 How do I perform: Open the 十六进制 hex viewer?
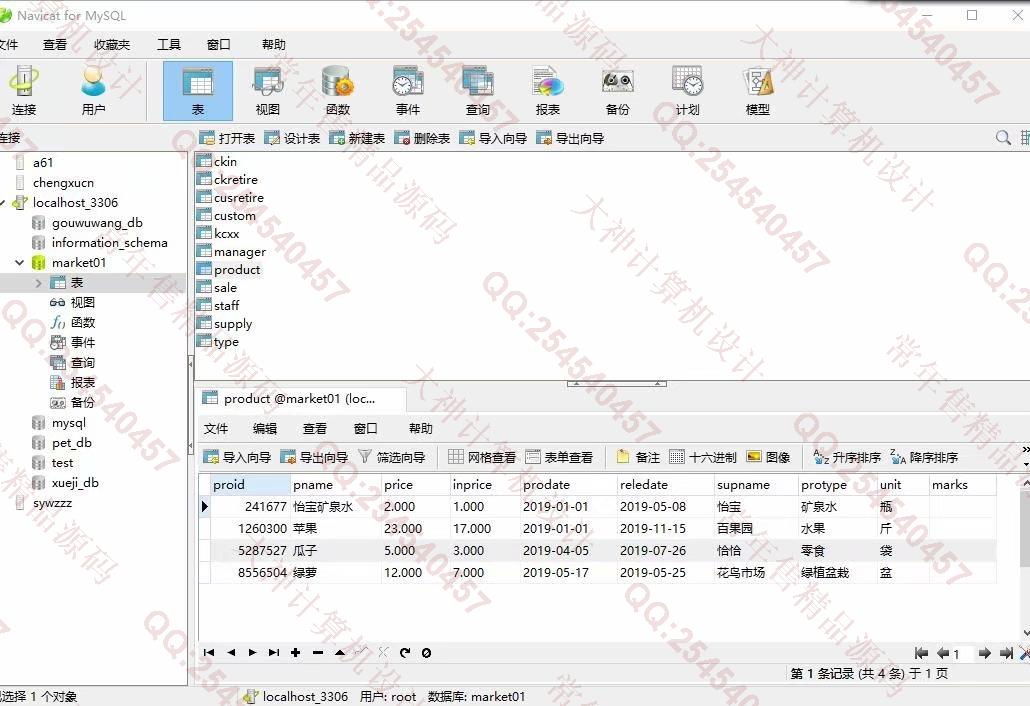point(703,457)
